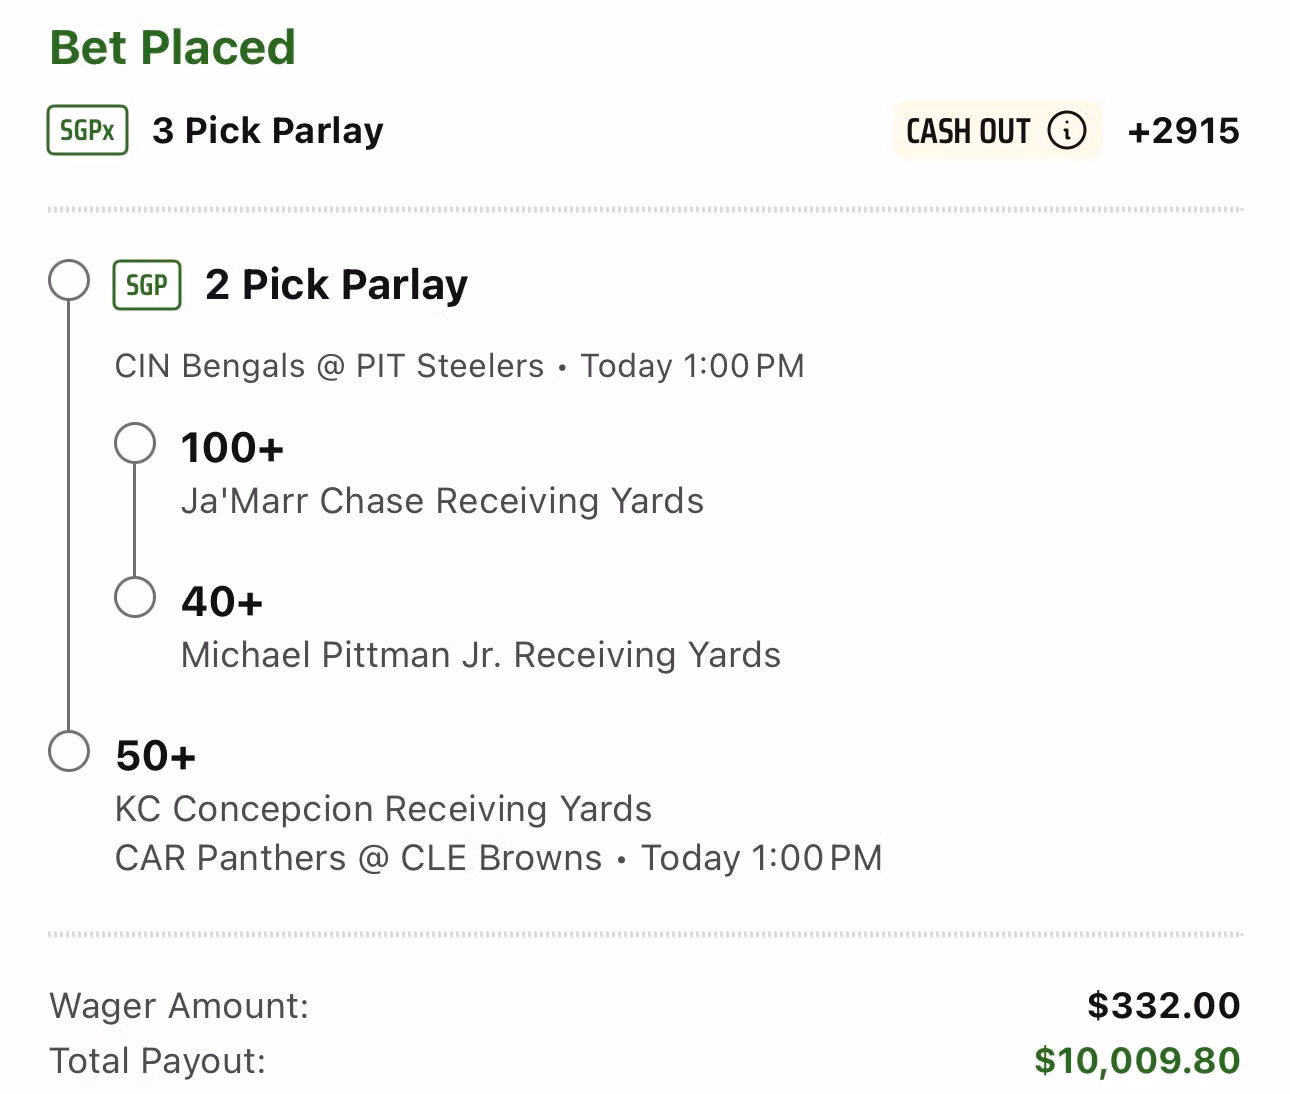Click the $10,009.80 total payout
This screenshot has width=1290, height=1094.
(1137, 1060)
